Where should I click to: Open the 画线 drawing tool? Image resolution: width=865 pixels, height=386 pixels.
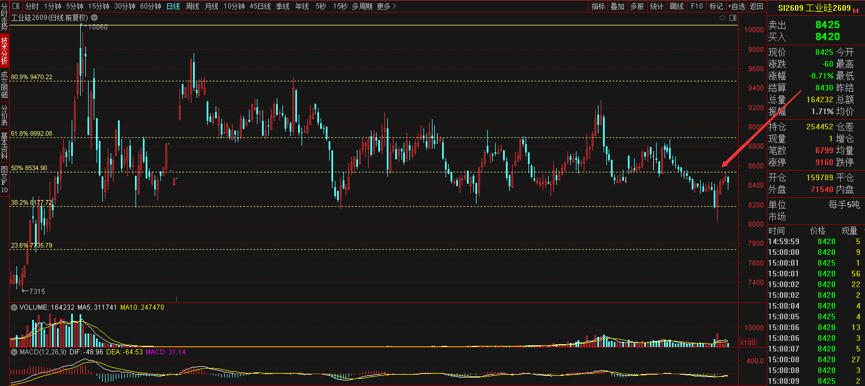coord(676,7)
